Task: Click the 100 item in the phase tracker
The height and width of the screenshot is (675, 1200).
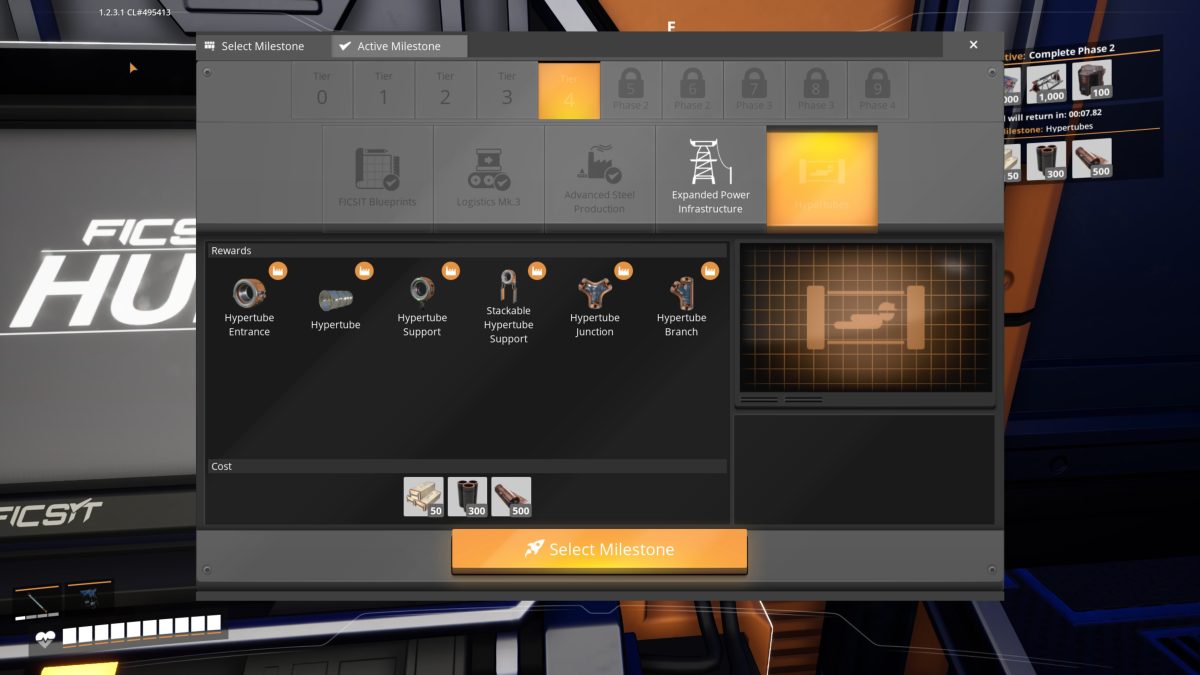Action: 1092,80
